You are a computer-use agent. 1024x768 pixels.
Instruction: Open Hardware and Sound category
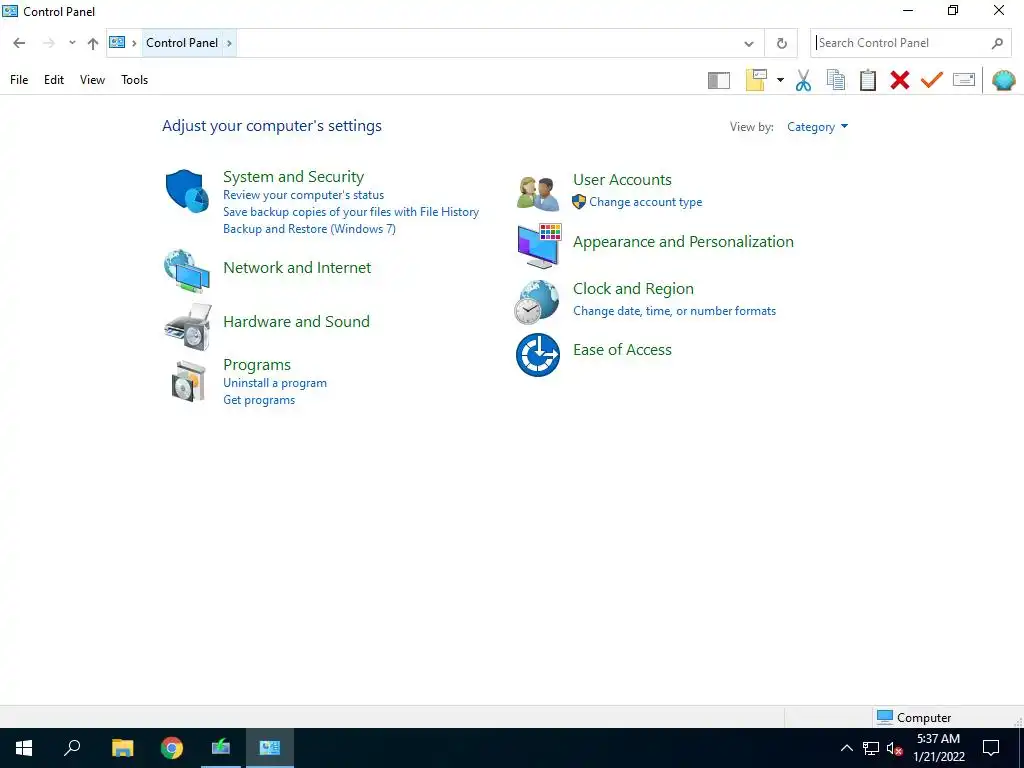pos(296,321)
